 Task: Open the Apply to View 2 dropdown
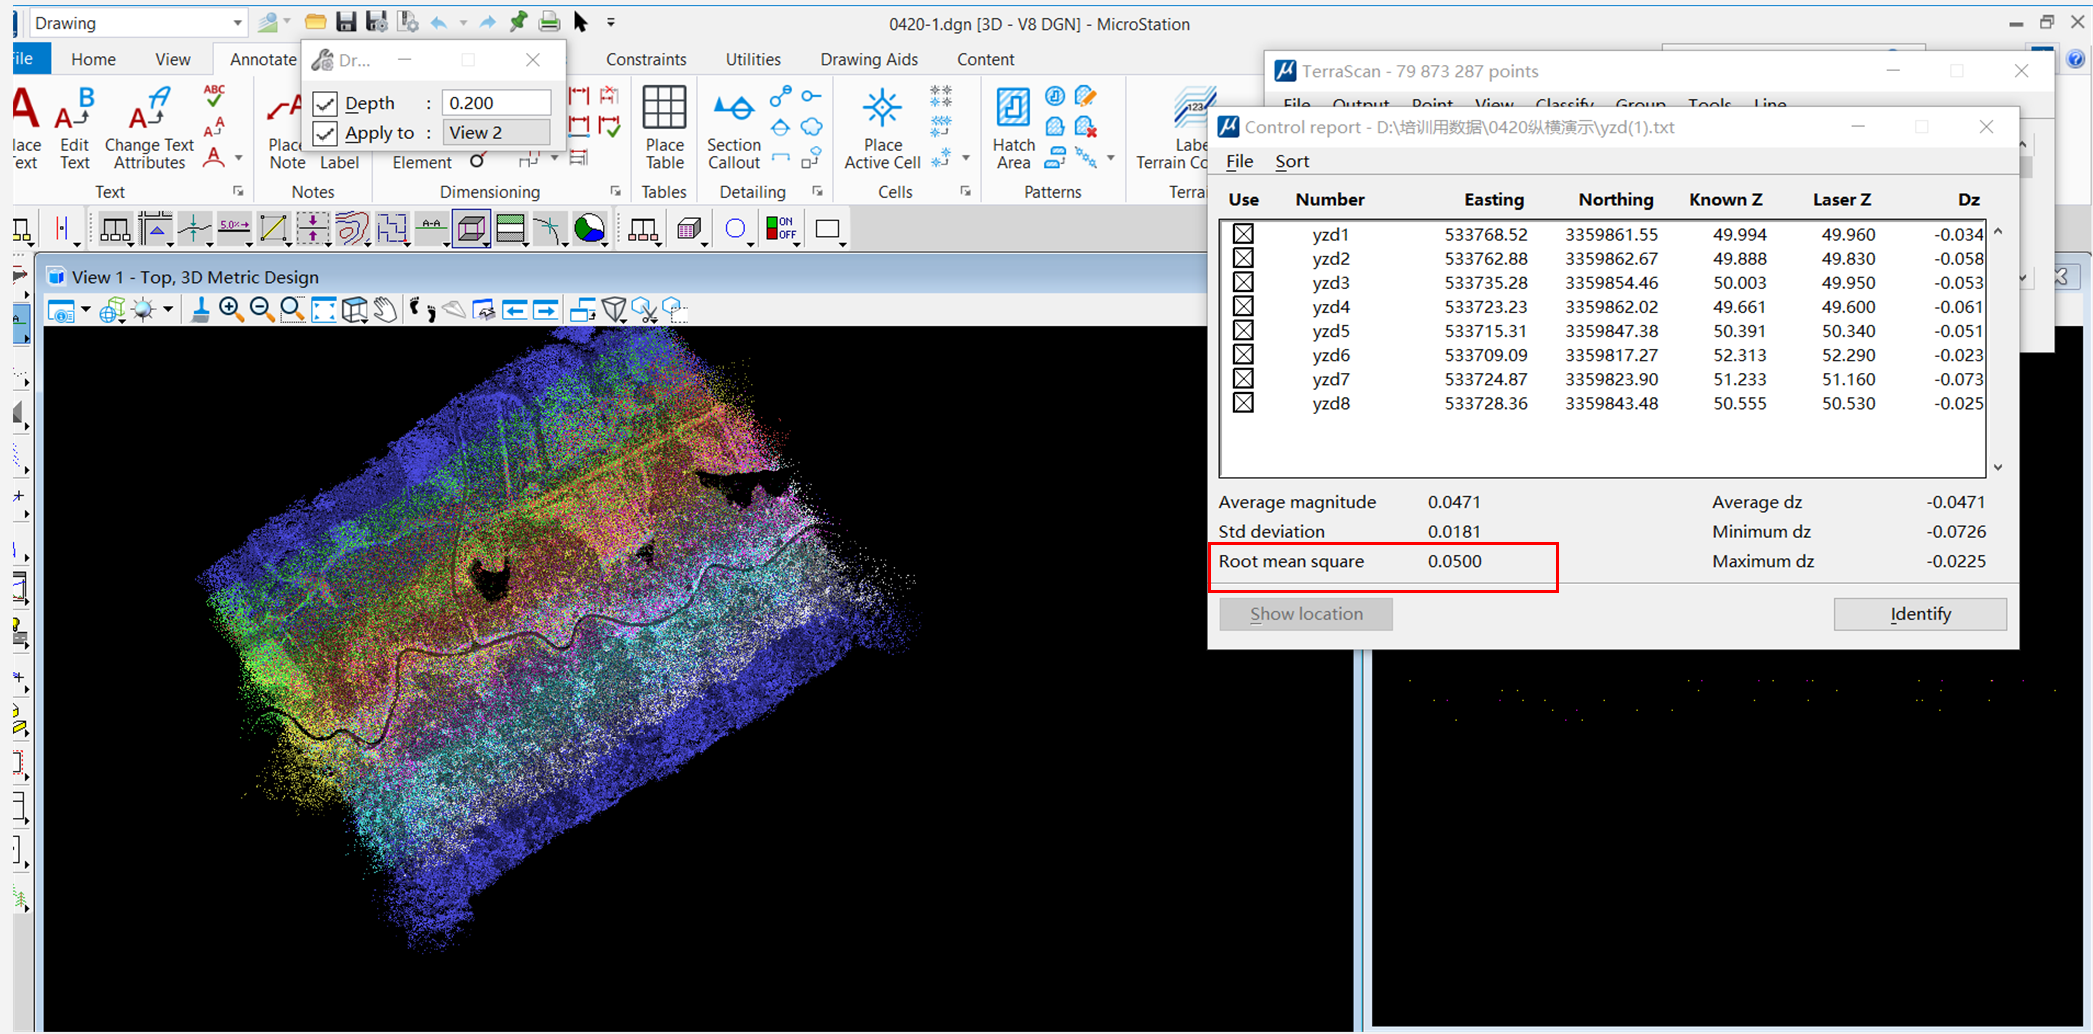496,133
